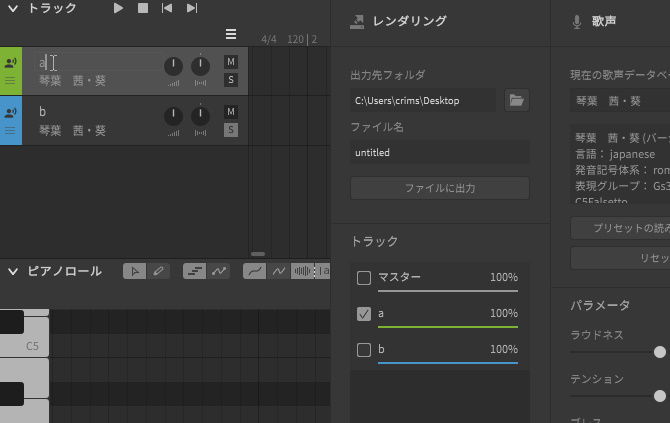Viewport: 670px width, 423px height.
Task: Click the skip-to-end transport icon
Action: pos(192,8)
